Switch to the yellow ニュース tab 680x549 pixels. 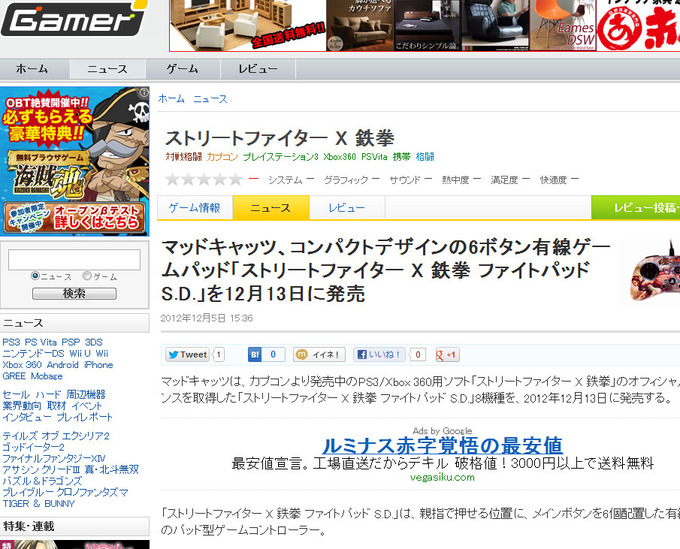[x=271, y=208]
